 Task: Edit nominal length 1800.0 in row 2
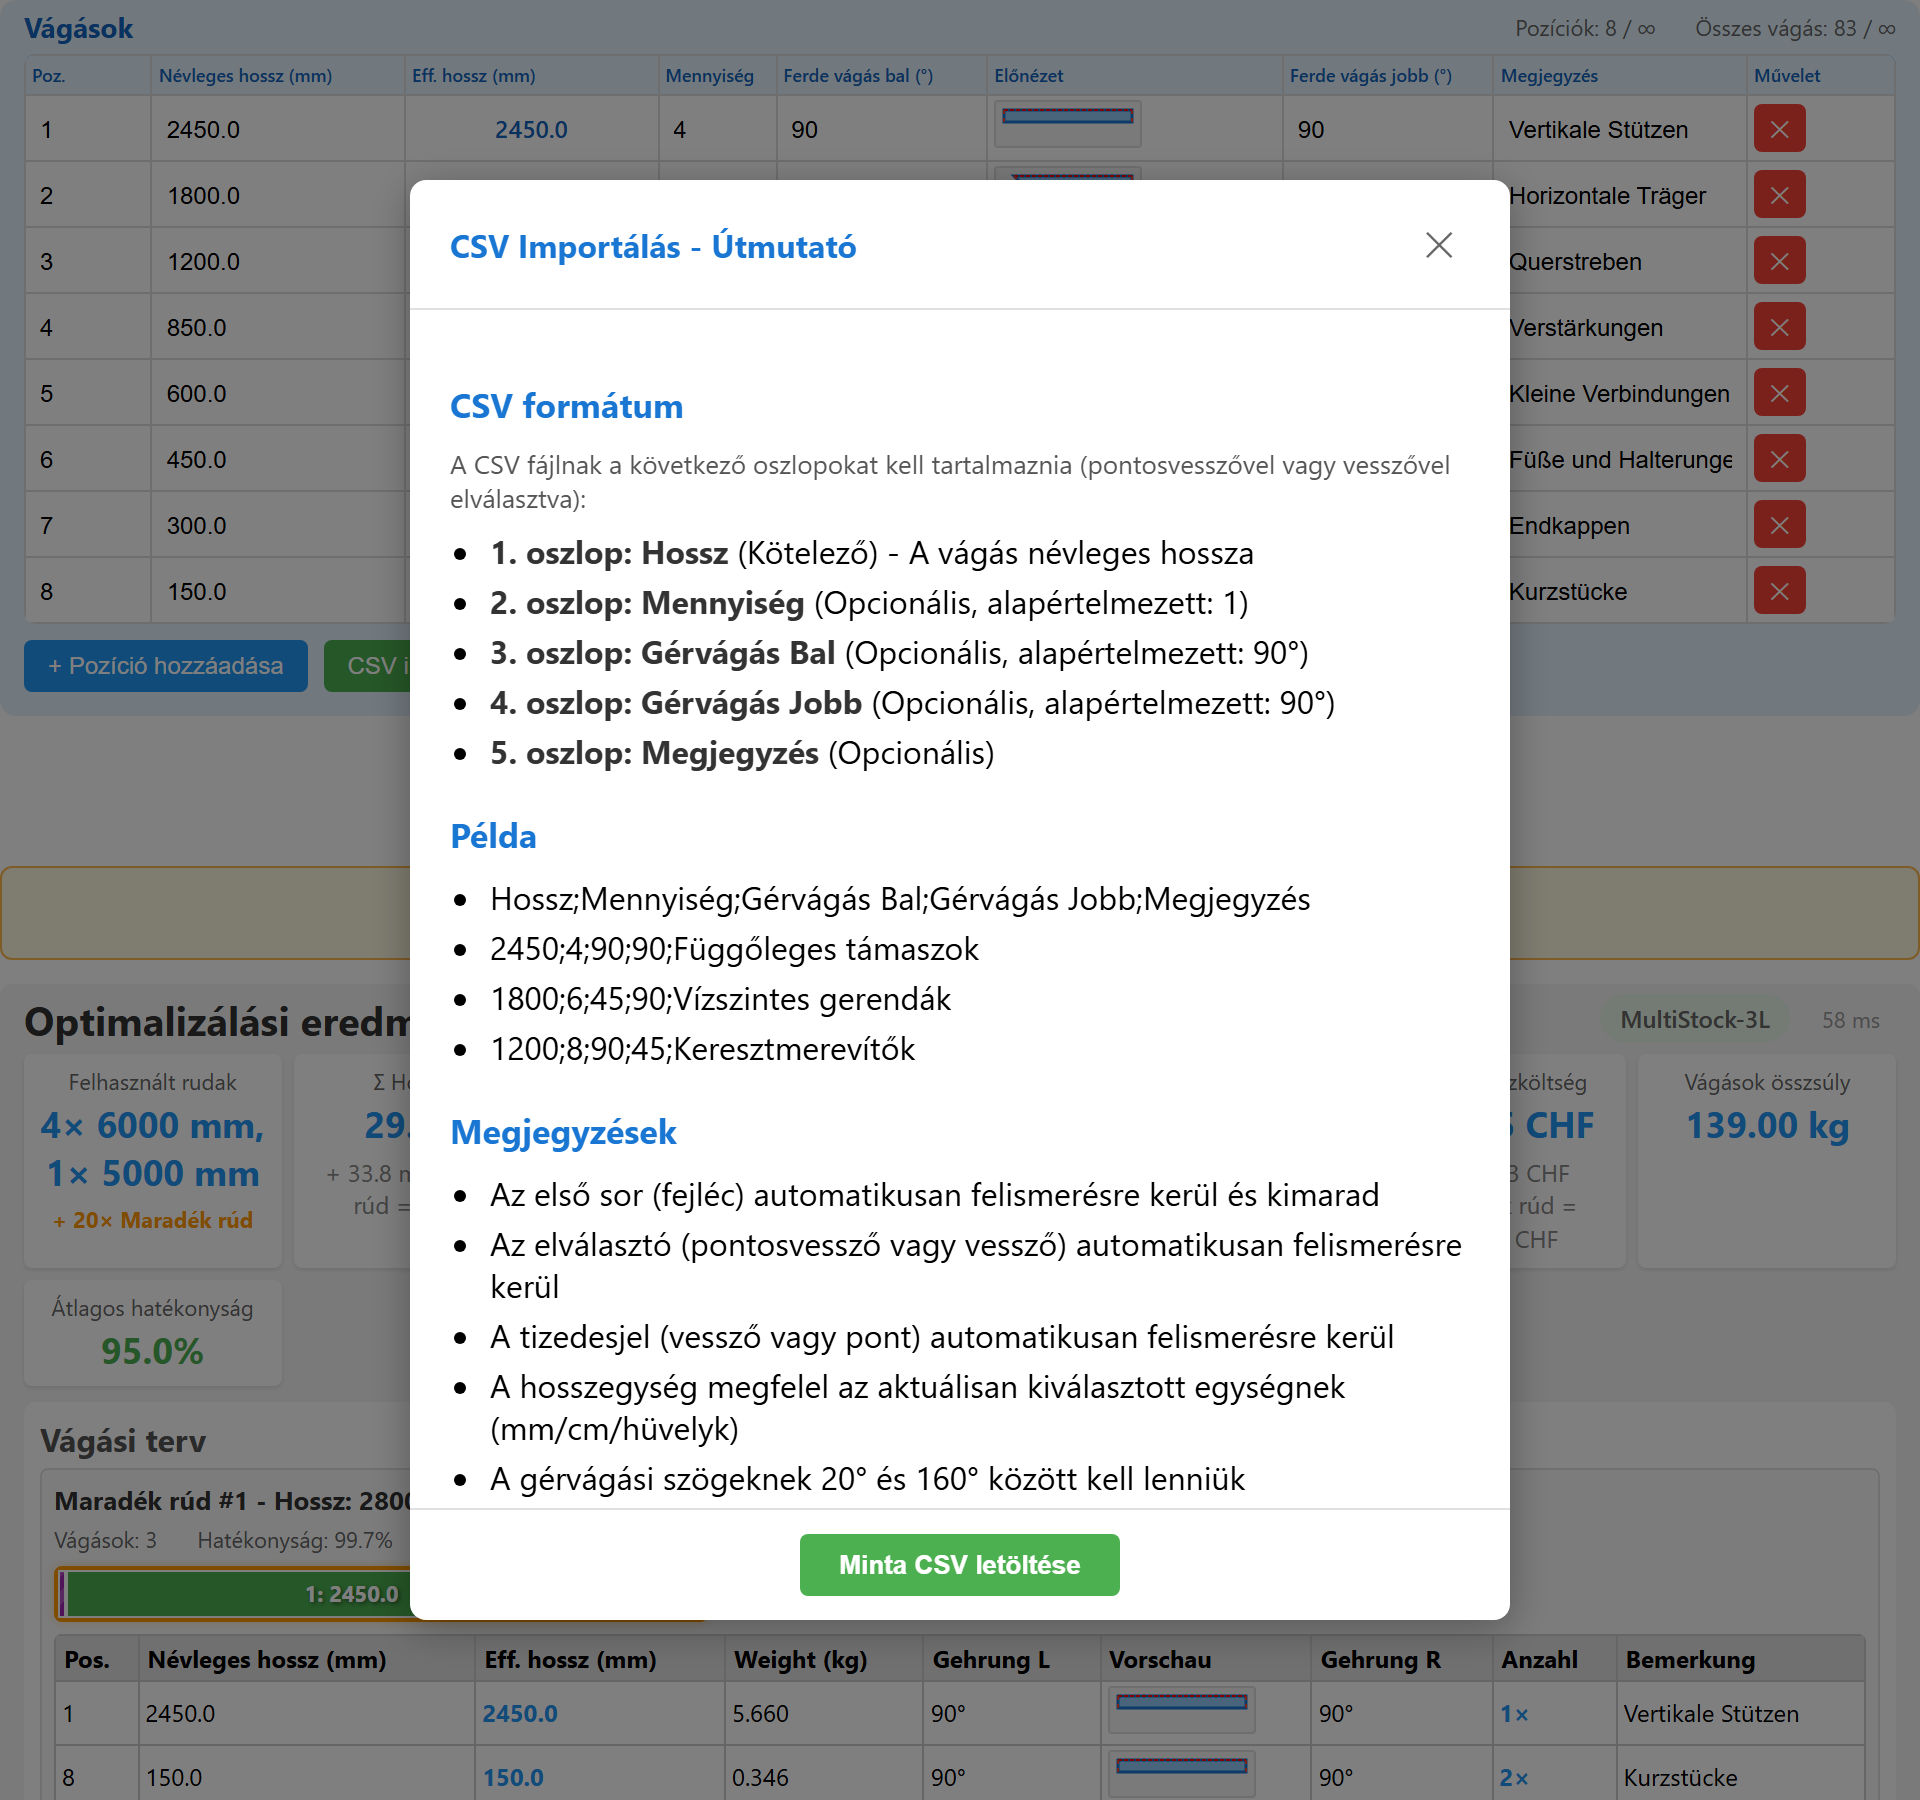coord(278,196)
